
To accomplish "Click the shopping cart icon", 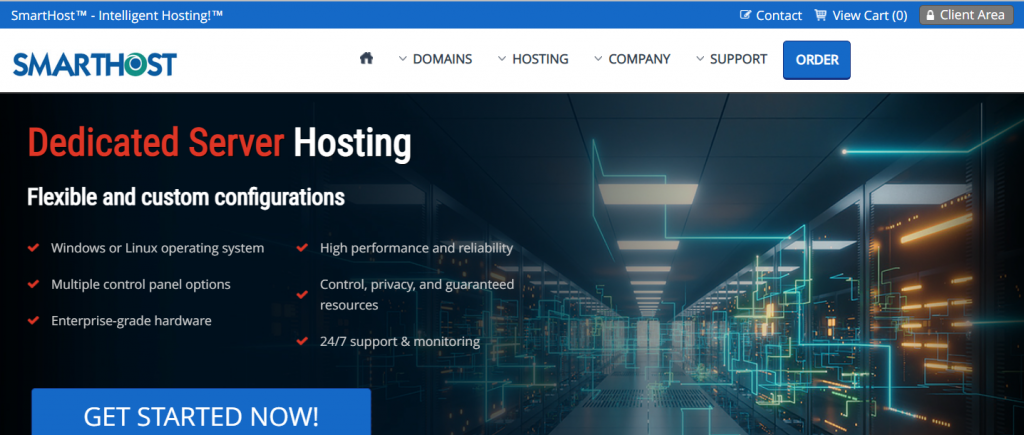I will 821,15.
